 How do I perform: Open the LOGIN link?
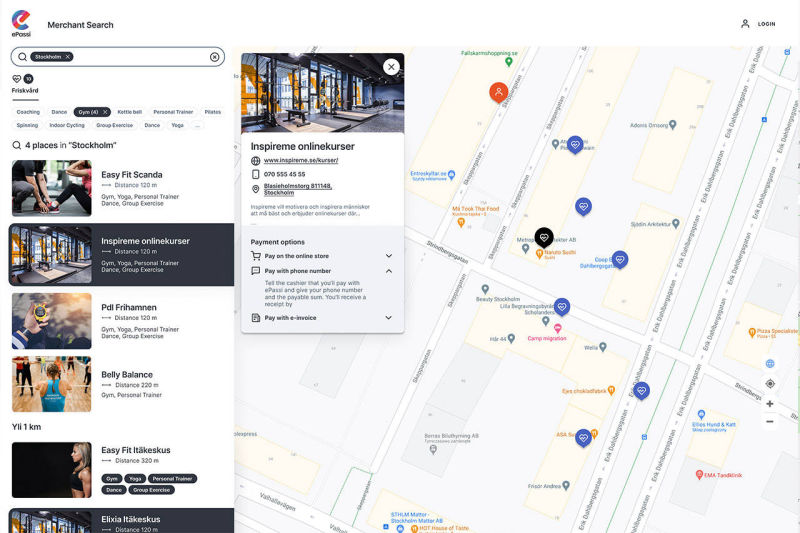[x=766, y=24]
